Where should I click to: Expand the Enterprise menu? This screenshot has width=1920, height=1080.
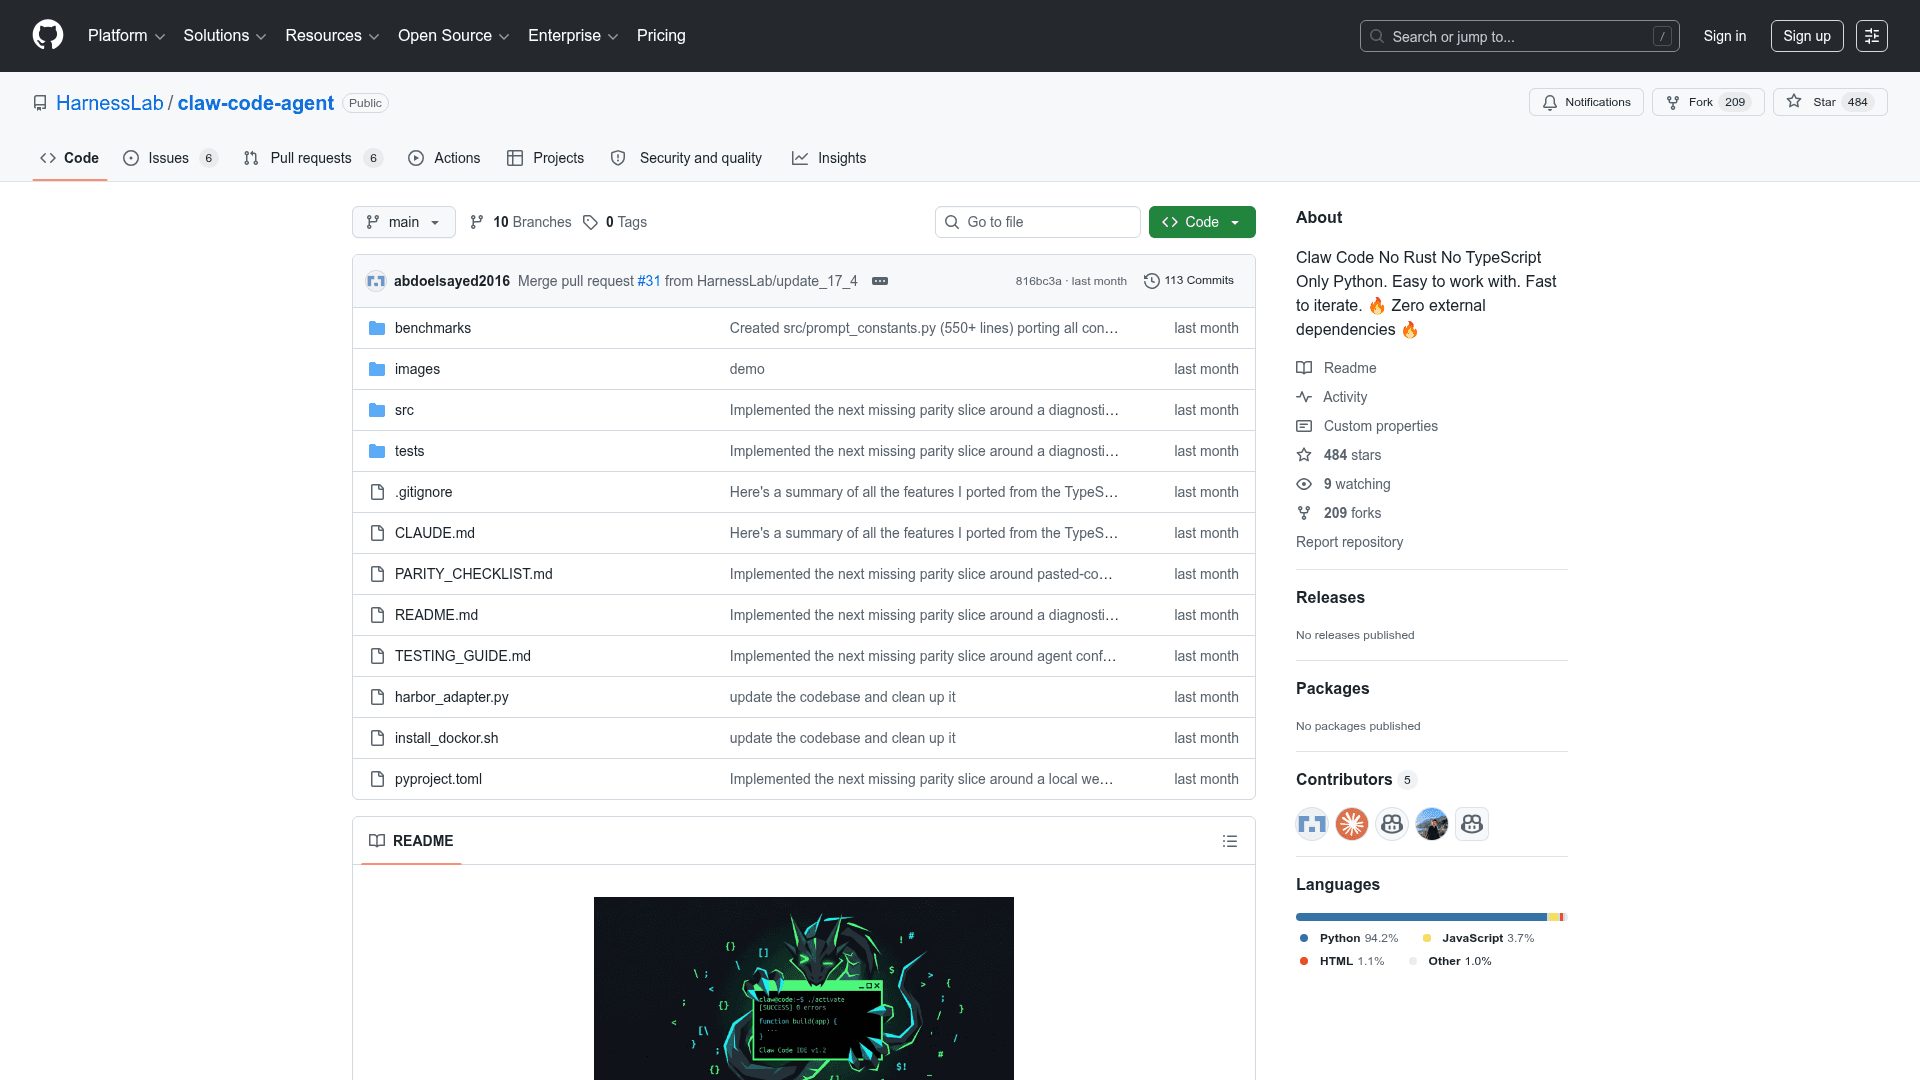(573, 36)
